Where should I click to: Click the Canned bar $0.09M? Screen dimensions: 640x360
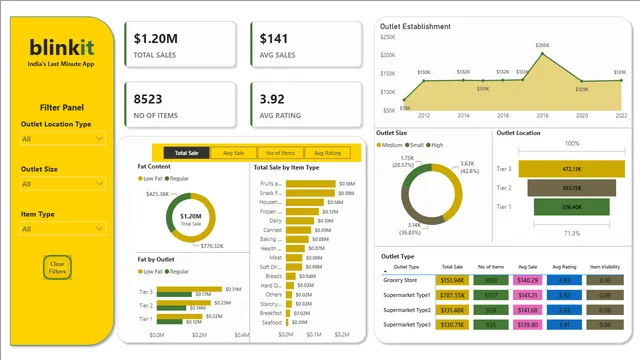298,230
